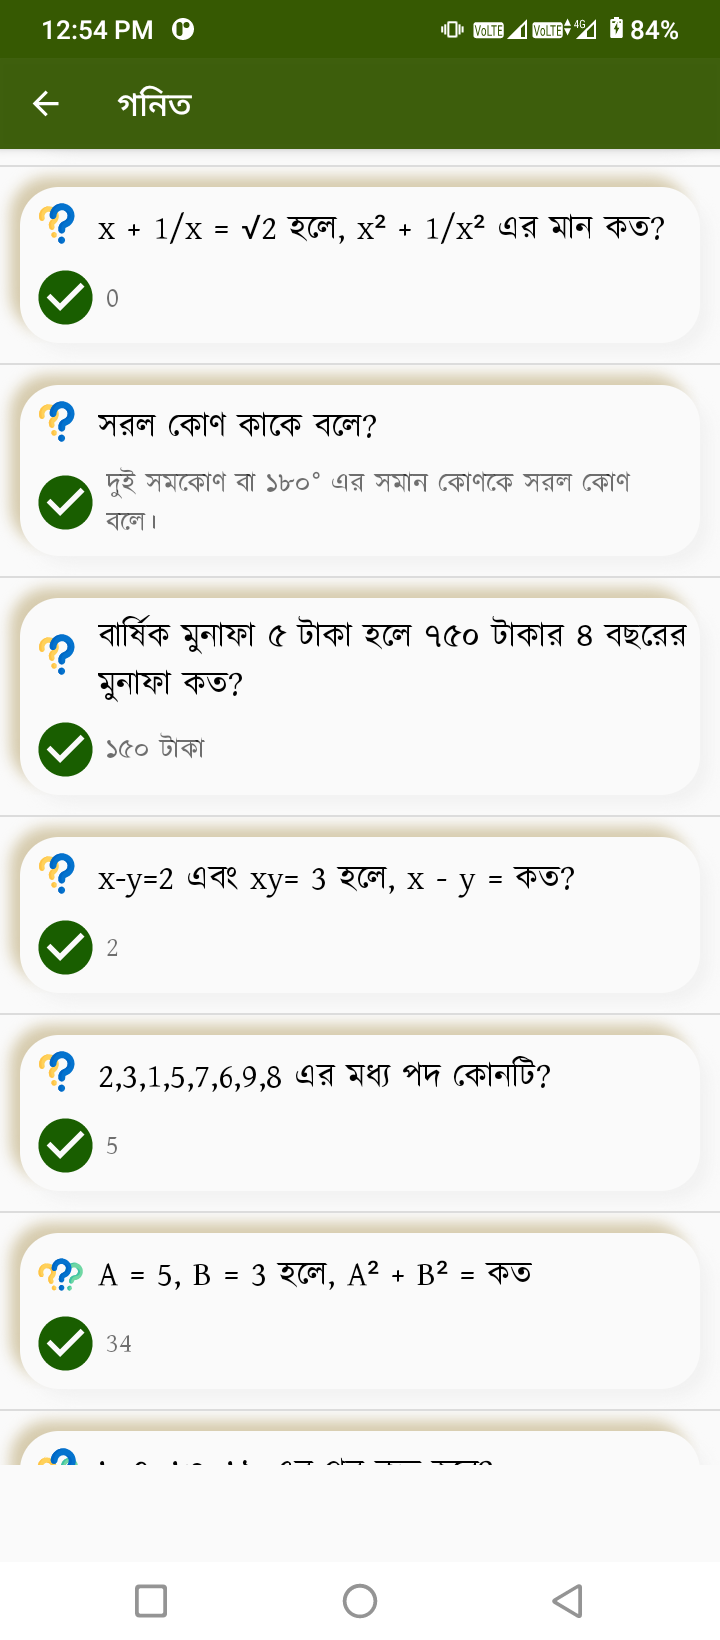Image resolution: width=720 pixels, height=1640 pixels.
Task: Click the question icon beside A = 5, B = 3
Action: point(60,1272)
